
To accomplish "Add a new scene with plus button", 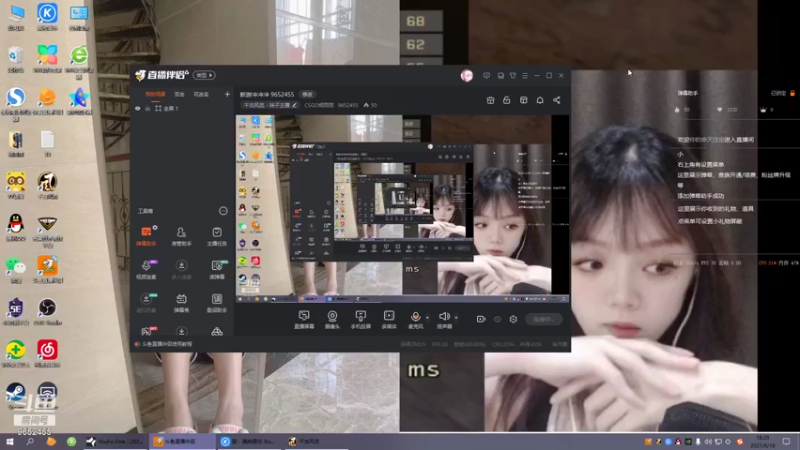I will pos(227,94).
